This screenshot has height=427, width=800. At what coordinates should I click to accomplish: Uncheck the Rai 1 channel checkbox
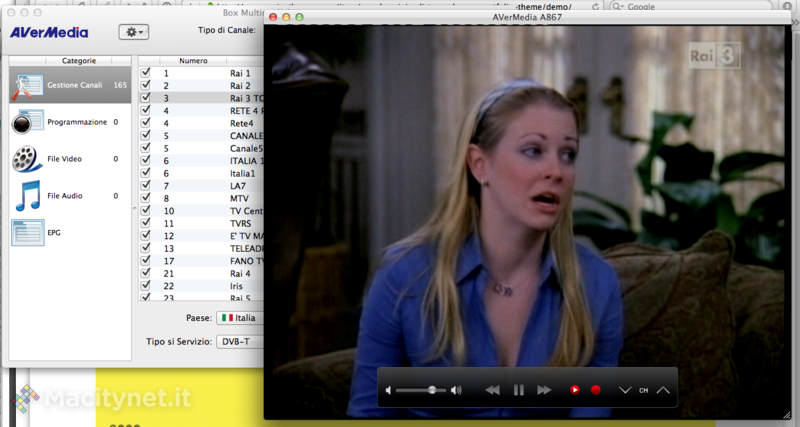click(x=145, y=72)
